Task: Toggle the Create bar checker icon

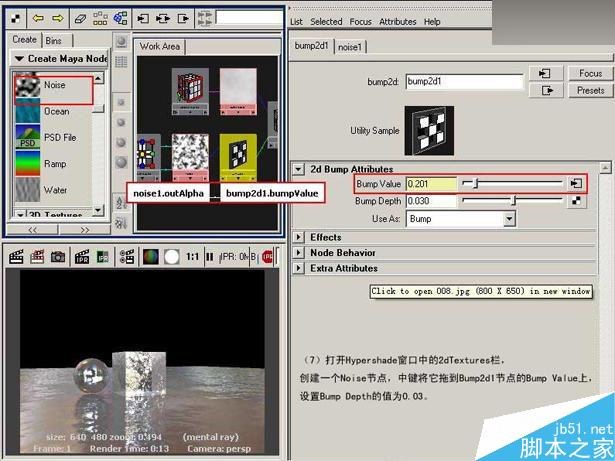Action: point(16,18)
